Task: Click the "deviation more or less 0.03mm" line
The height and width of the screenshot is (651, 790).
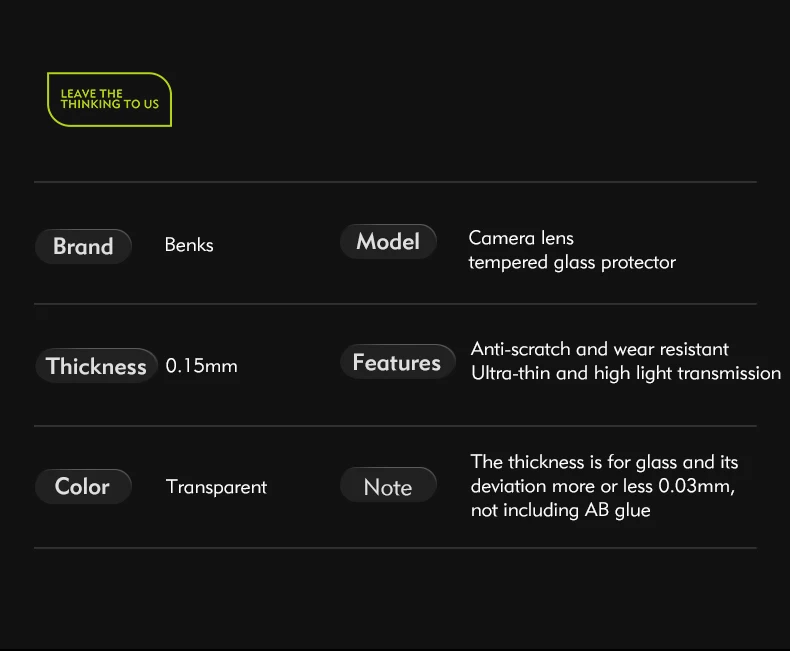Action: click(602, 486)
